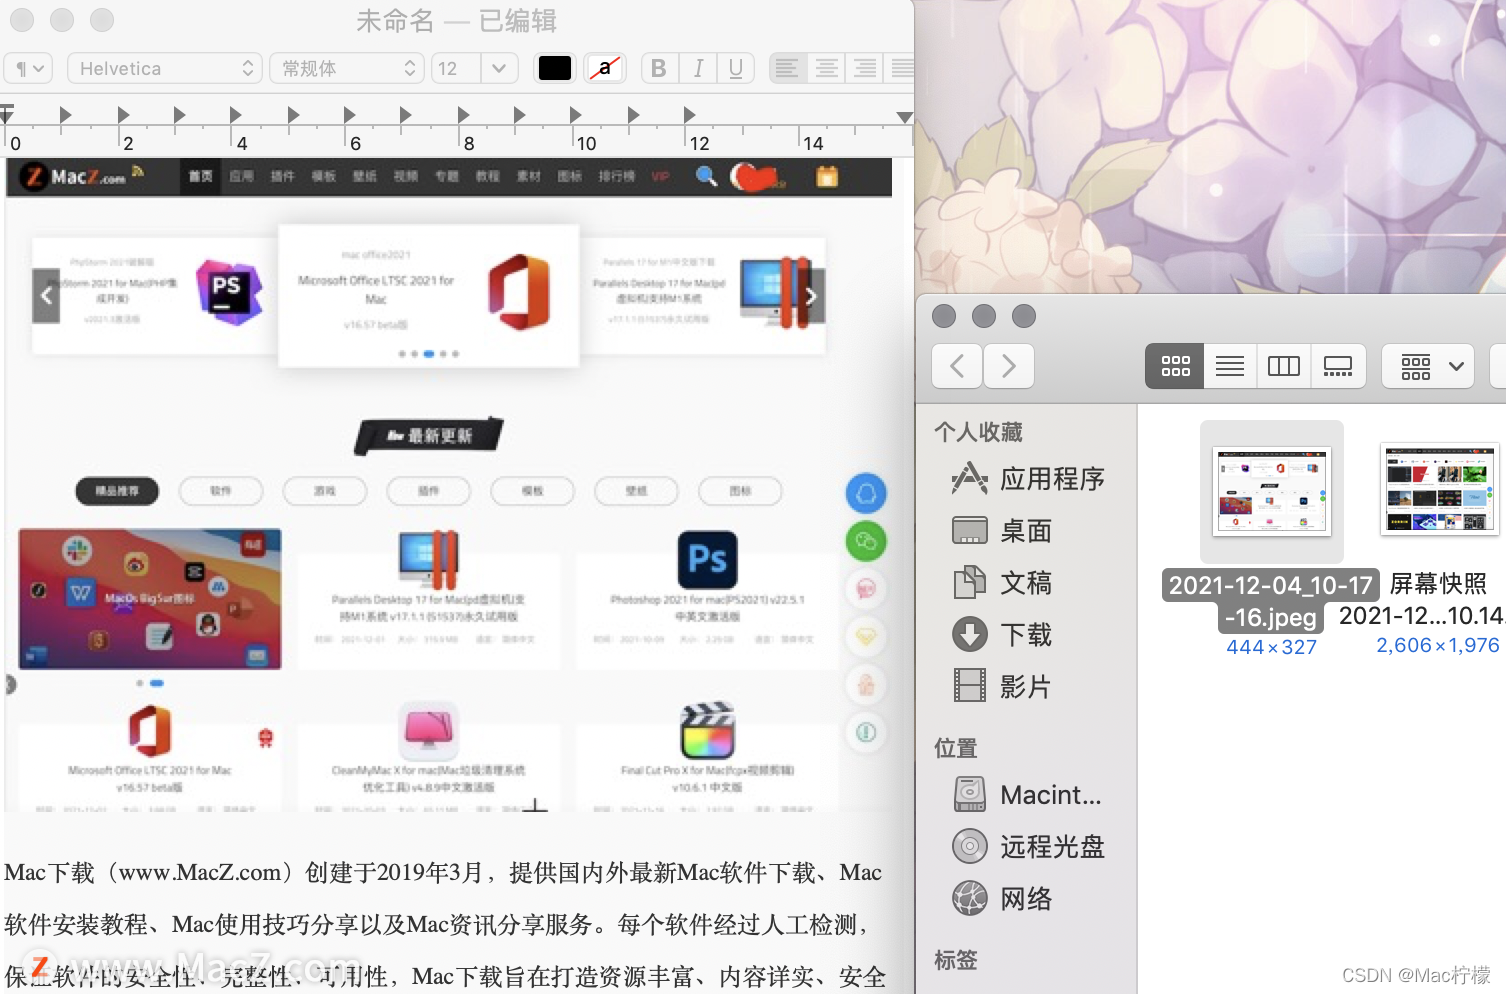Click the first tab stop marker on the ruler
Image resolution: width=1506 pixels, height=994 pixels.
(x=65, y=115)
